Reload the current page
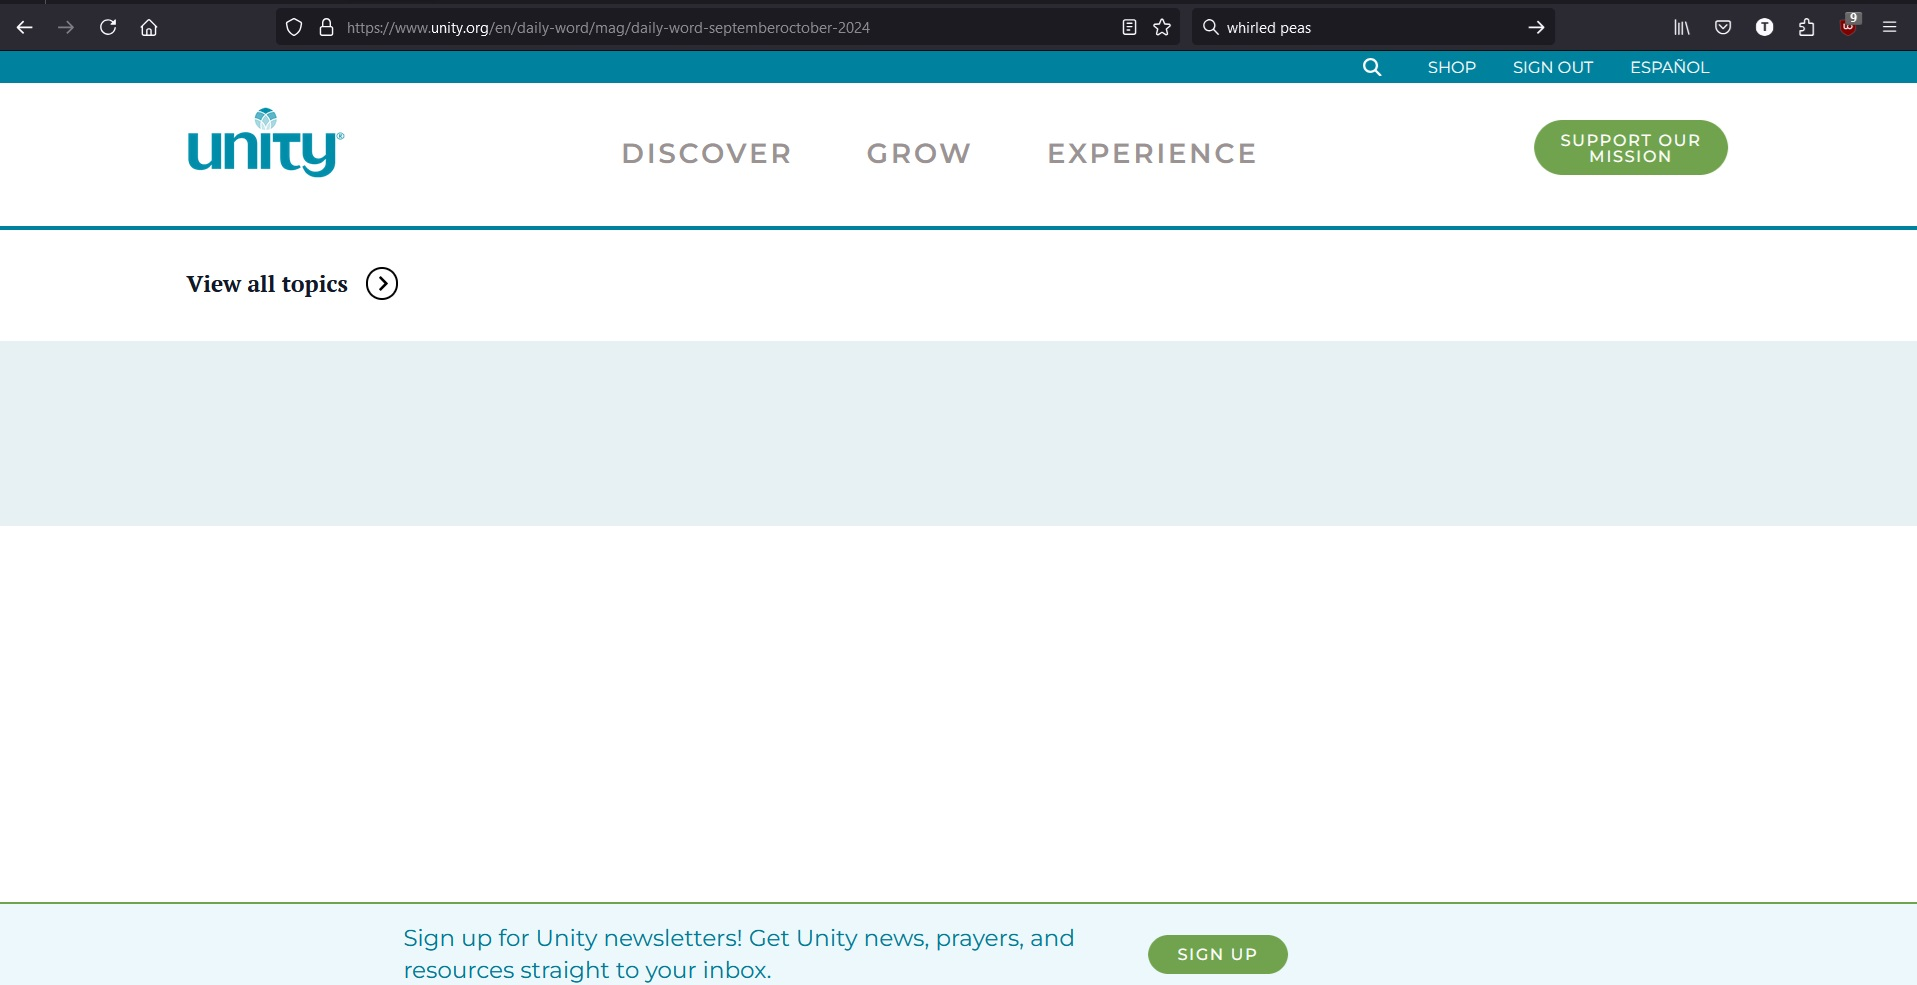Screen dimensions: 1917x985 click(x=108, y=28)
